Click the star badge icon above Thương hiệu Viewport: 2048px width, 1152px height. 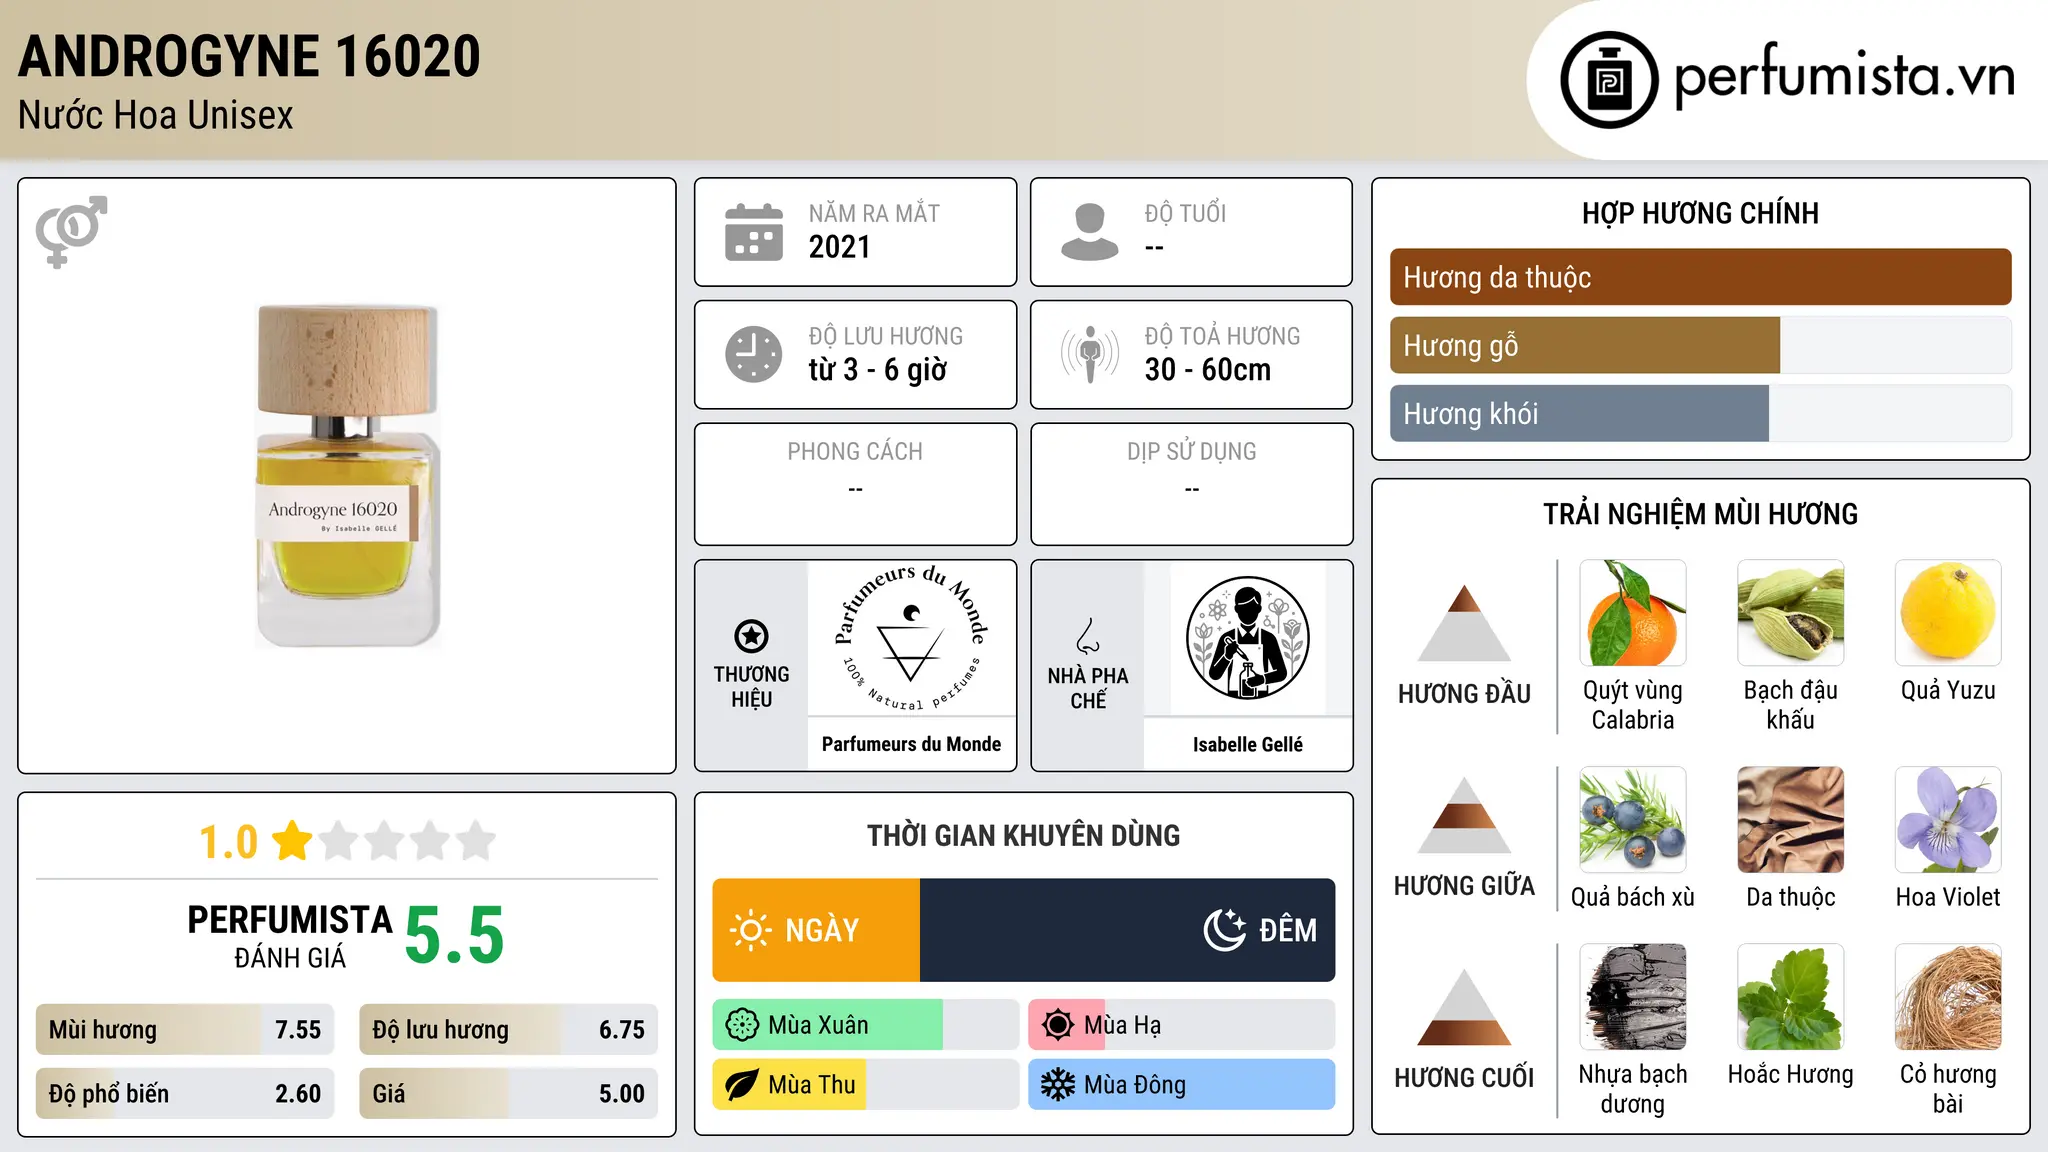pyautogui.click(x=751, y=636)
